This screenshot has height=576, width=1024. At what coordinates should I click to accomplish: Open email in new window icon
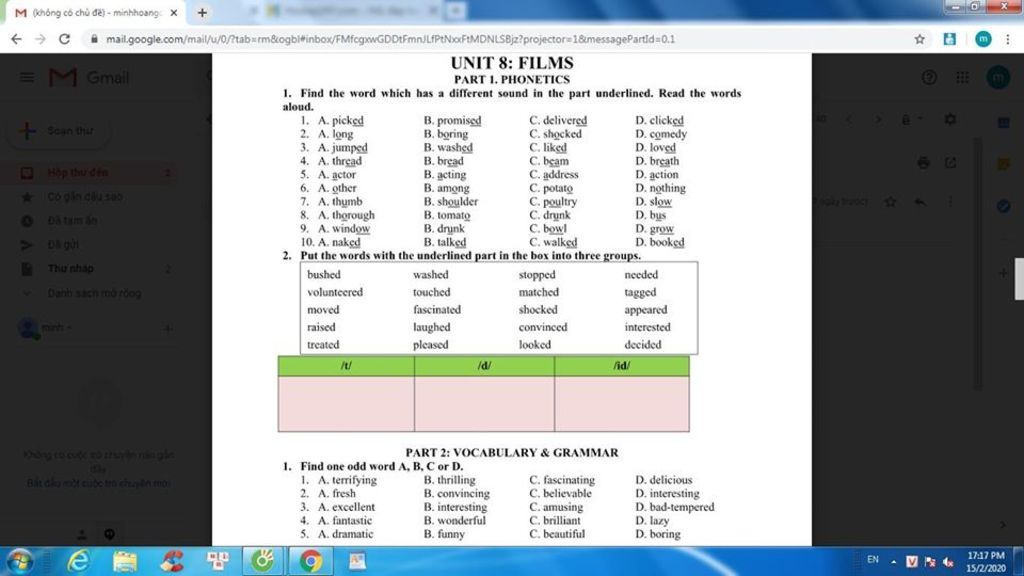tap(950, 163)
